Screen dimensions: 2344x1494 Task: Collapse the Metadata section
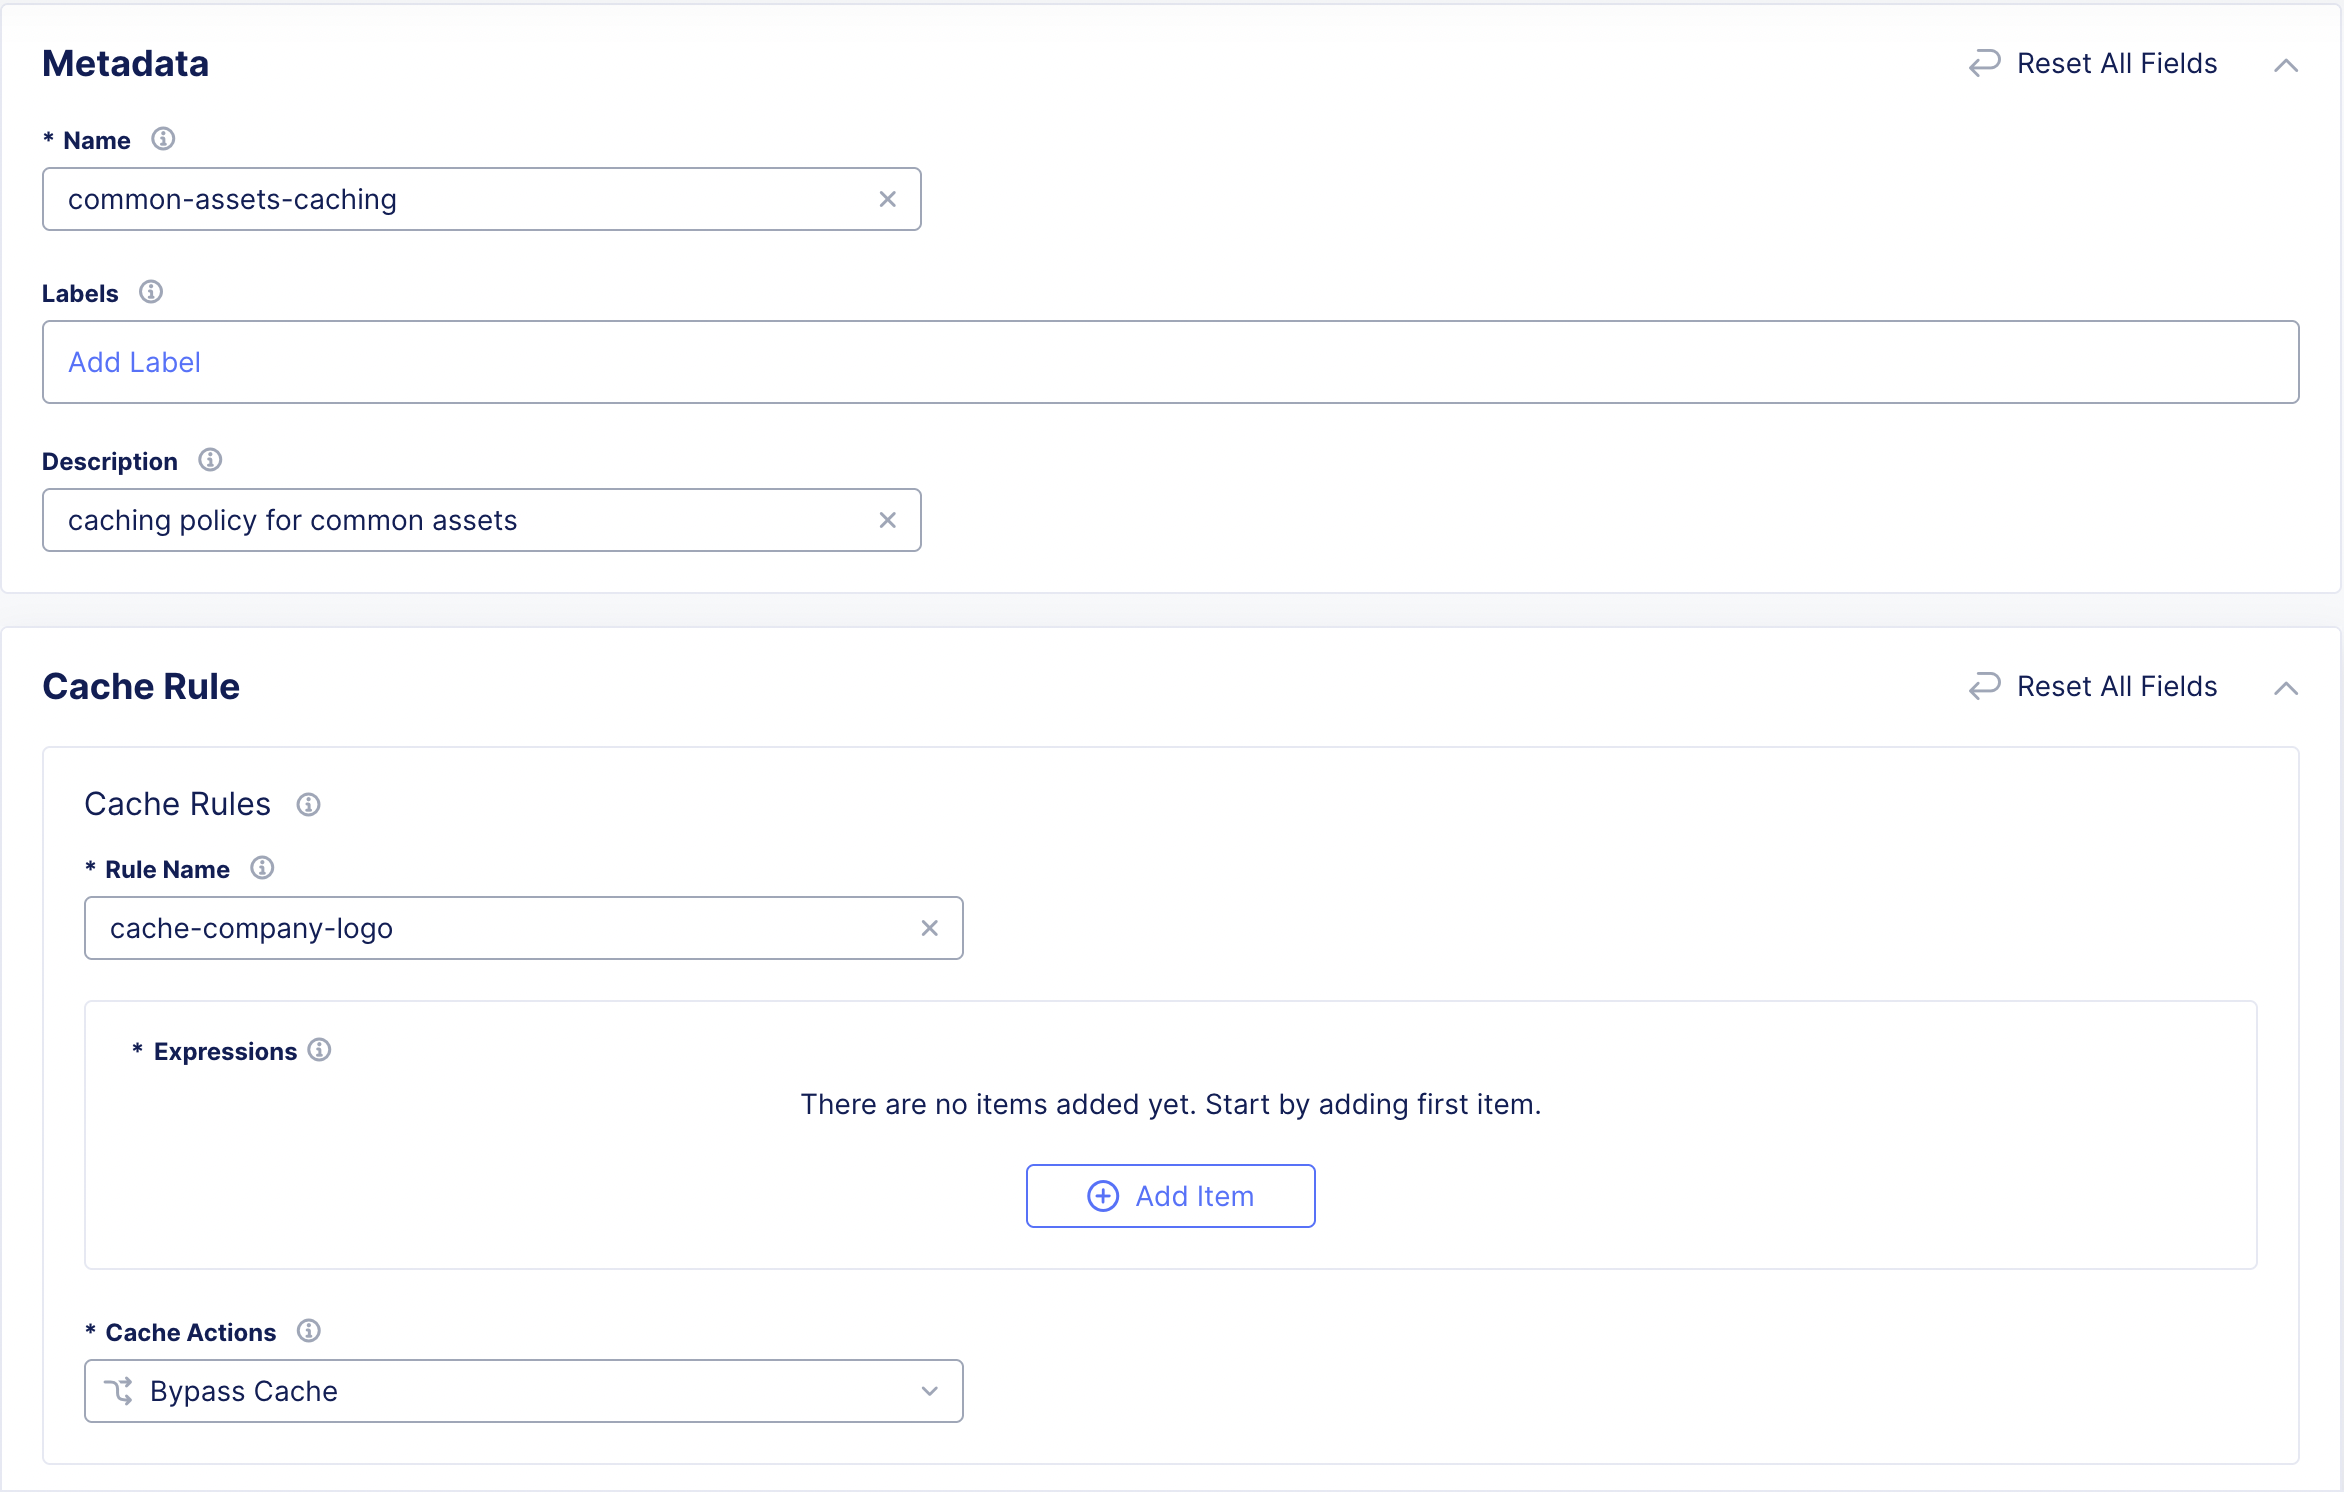pos(2285,66)
